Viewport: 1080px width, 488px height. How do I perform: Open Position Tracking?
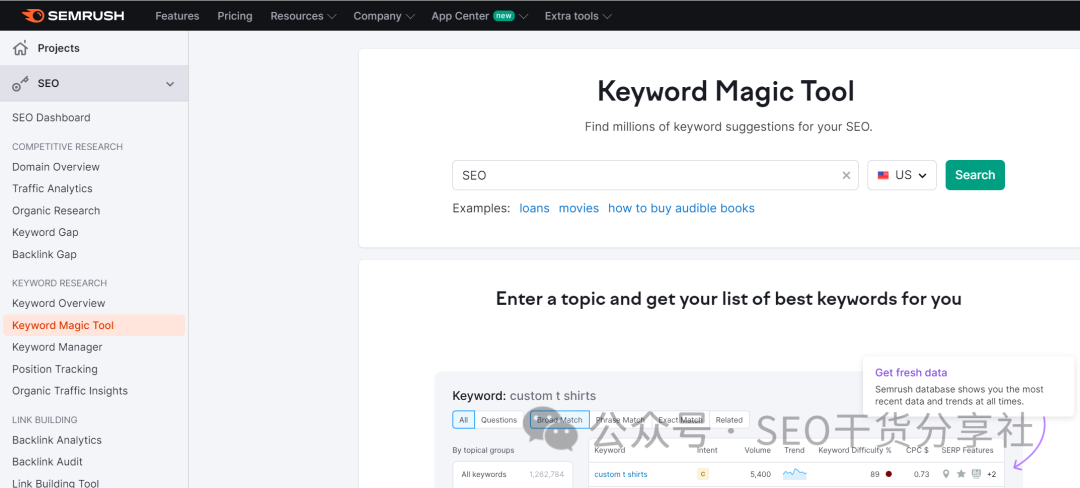click(54, 370)
